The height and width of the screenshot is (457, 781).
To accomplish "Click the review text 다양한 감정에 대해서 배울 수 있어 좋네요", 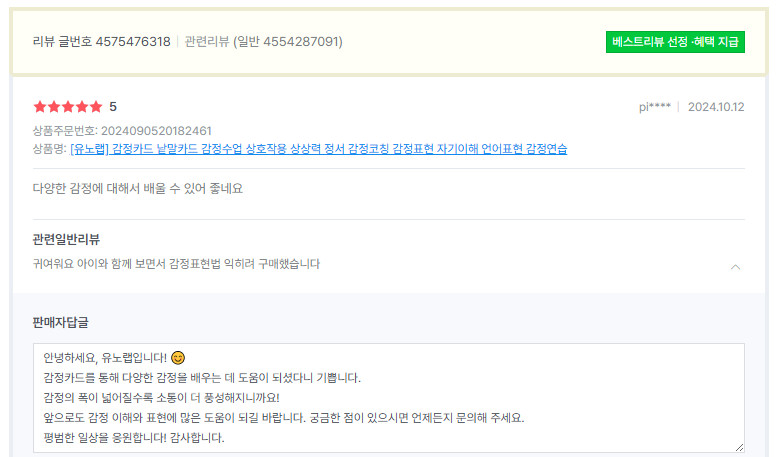I will 138,188.
